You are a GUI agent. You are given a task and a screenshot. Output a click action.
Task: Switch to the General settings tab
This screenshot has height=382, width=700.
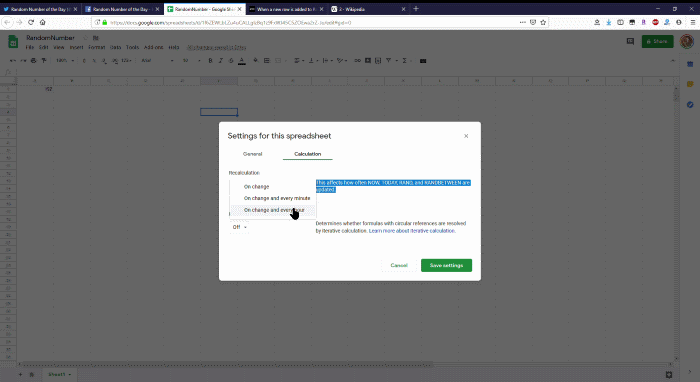(x=252, y=154)
